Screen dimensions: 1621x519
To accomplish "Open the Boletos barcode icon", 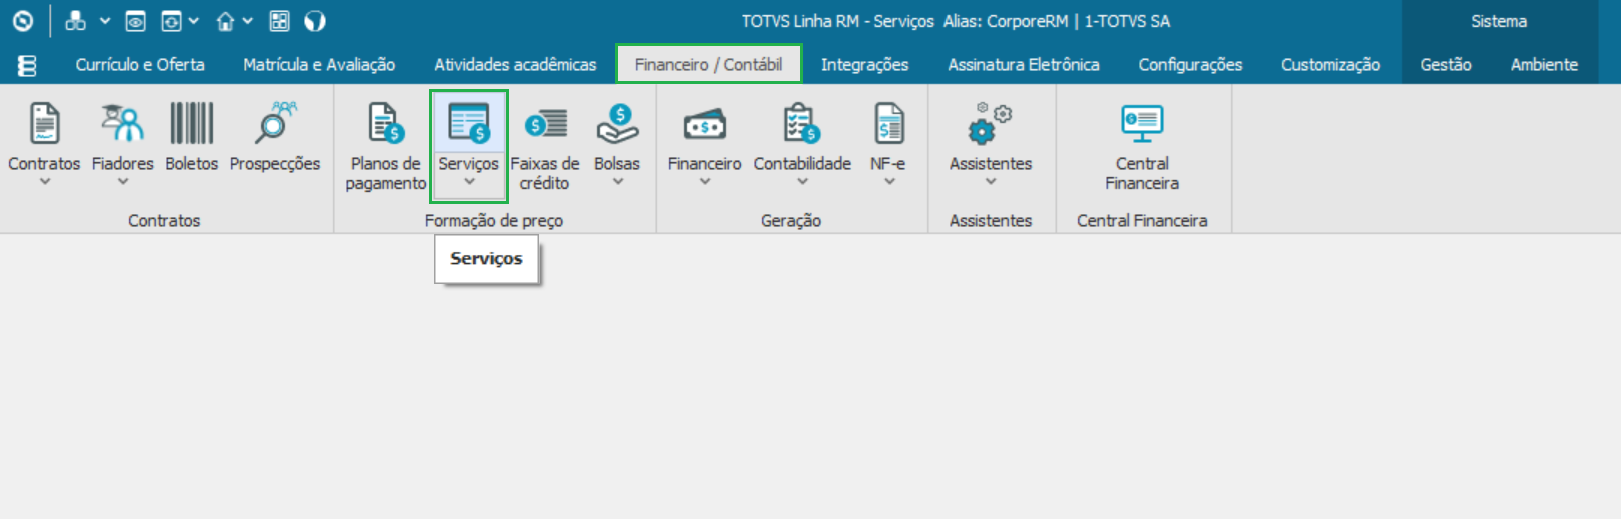I will coord(191,123).
